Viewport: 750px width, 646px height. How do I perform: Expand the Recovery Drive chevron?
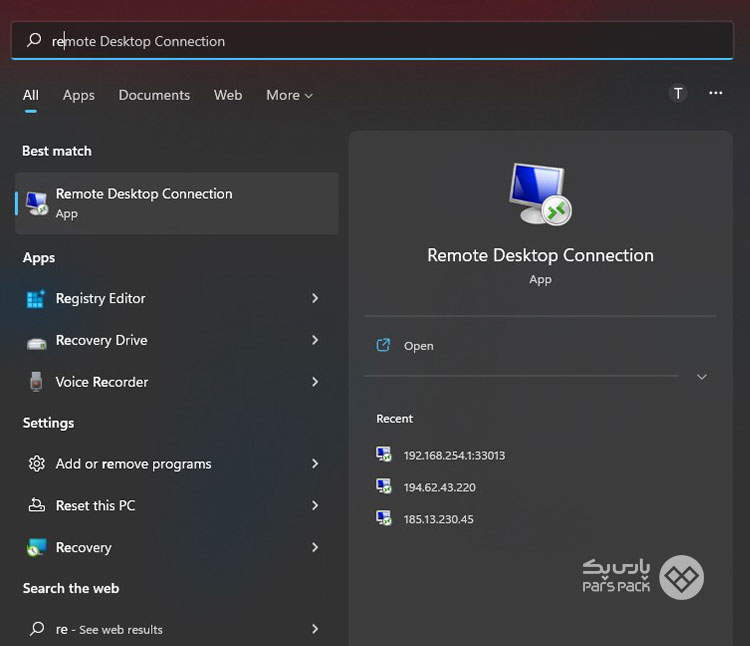315,340
